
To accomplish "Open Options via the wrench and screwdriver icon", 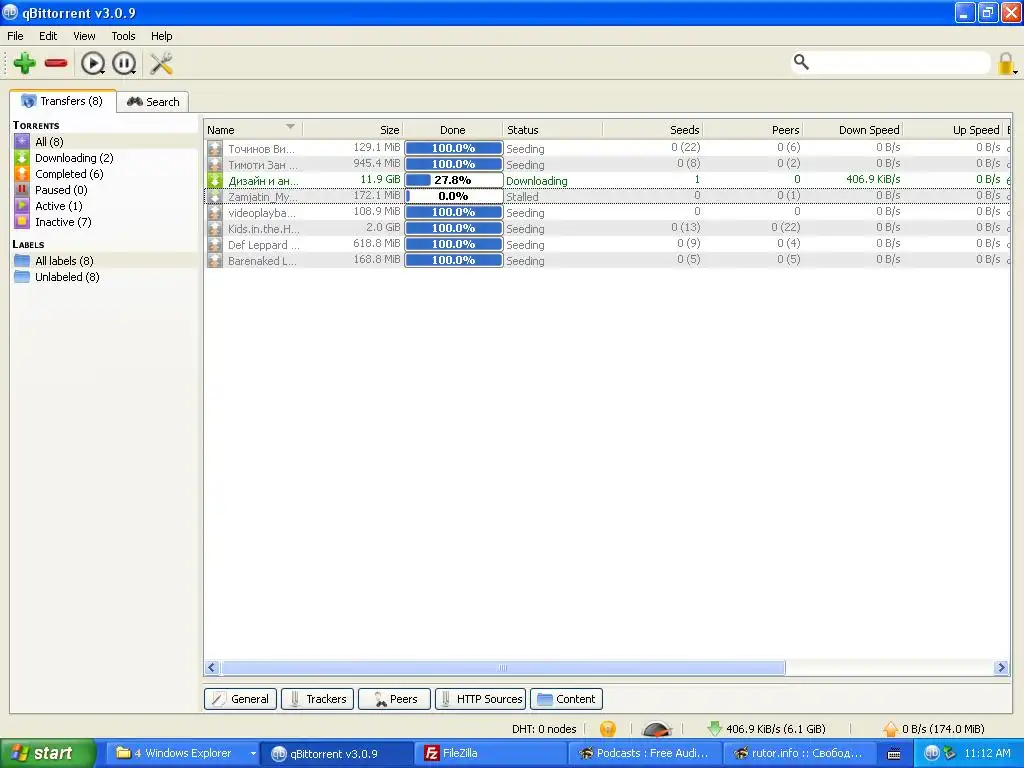I will pyautogui.click(x=161, y=63).
